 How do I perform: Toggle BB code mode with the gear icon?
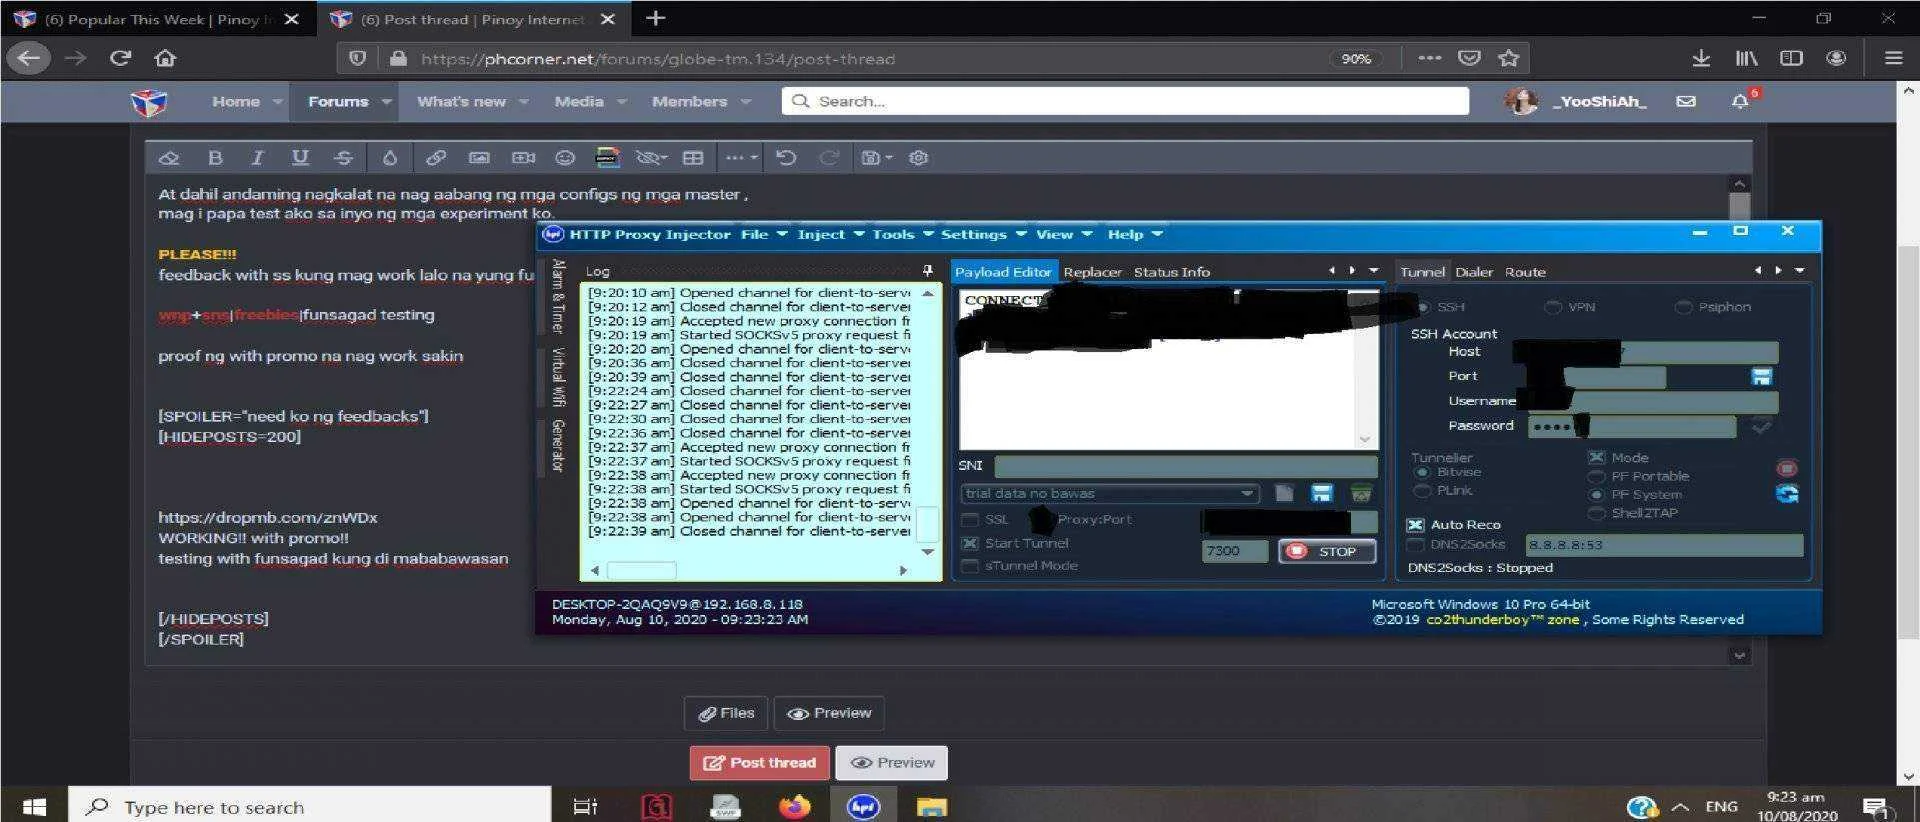pyautogui.click(x=919, y=158)
